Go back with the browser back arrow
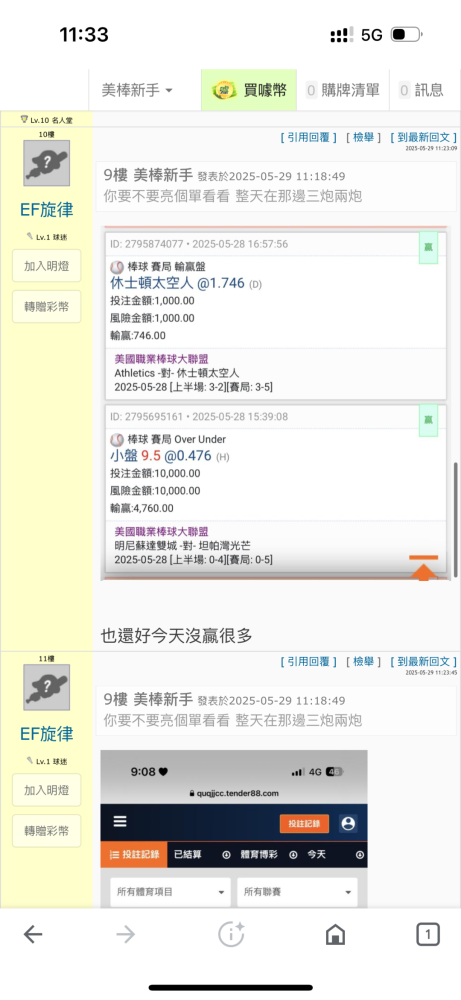Screen dimensions: 461x1000 (x=33, y=935)
